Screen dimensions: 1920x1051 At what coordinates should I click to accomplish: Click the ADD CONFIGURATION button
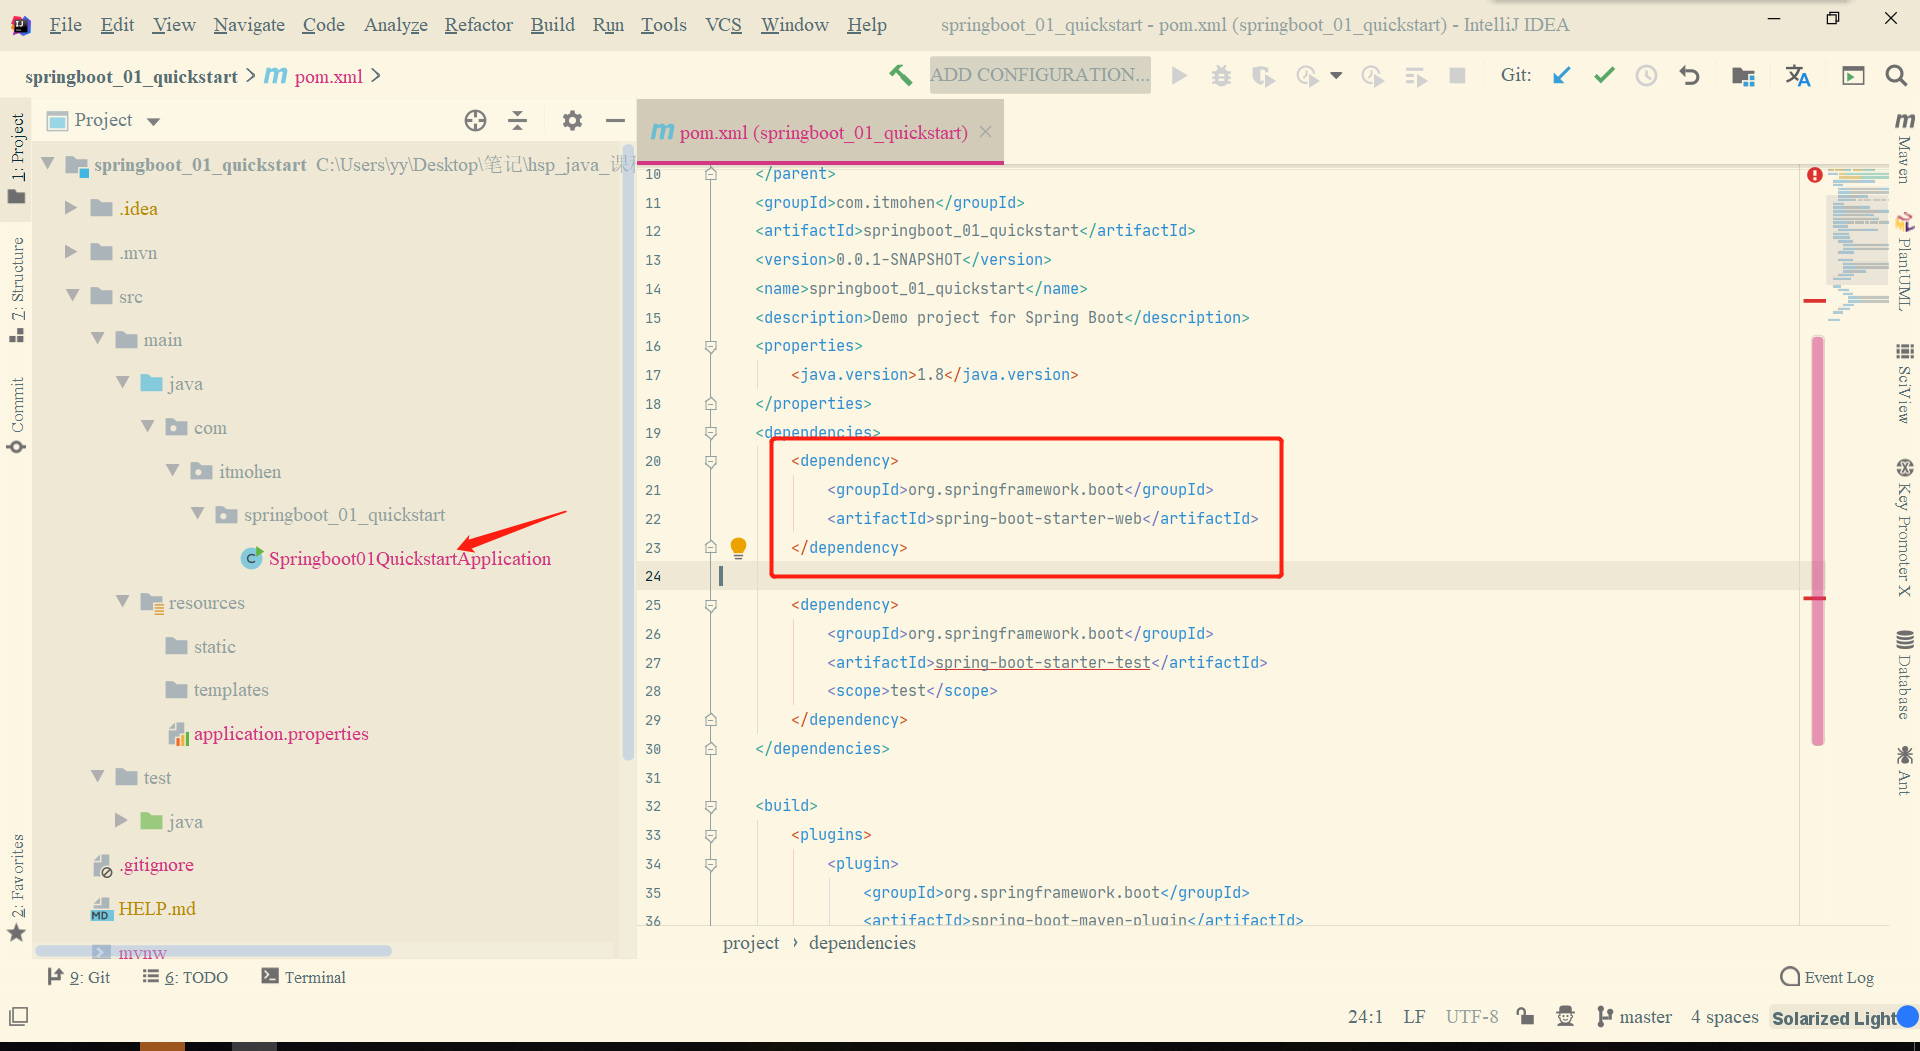(x=1040, y=75)
